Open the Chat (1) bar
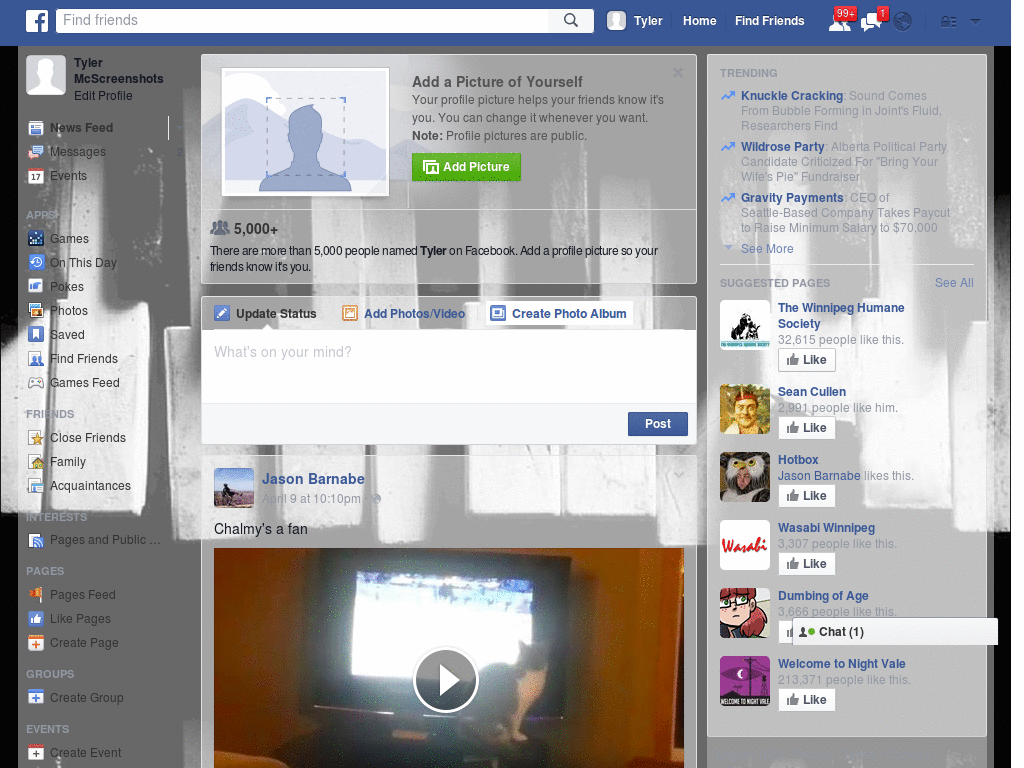The width and height of the screenshot is (1024, 768). click(895, 632)
